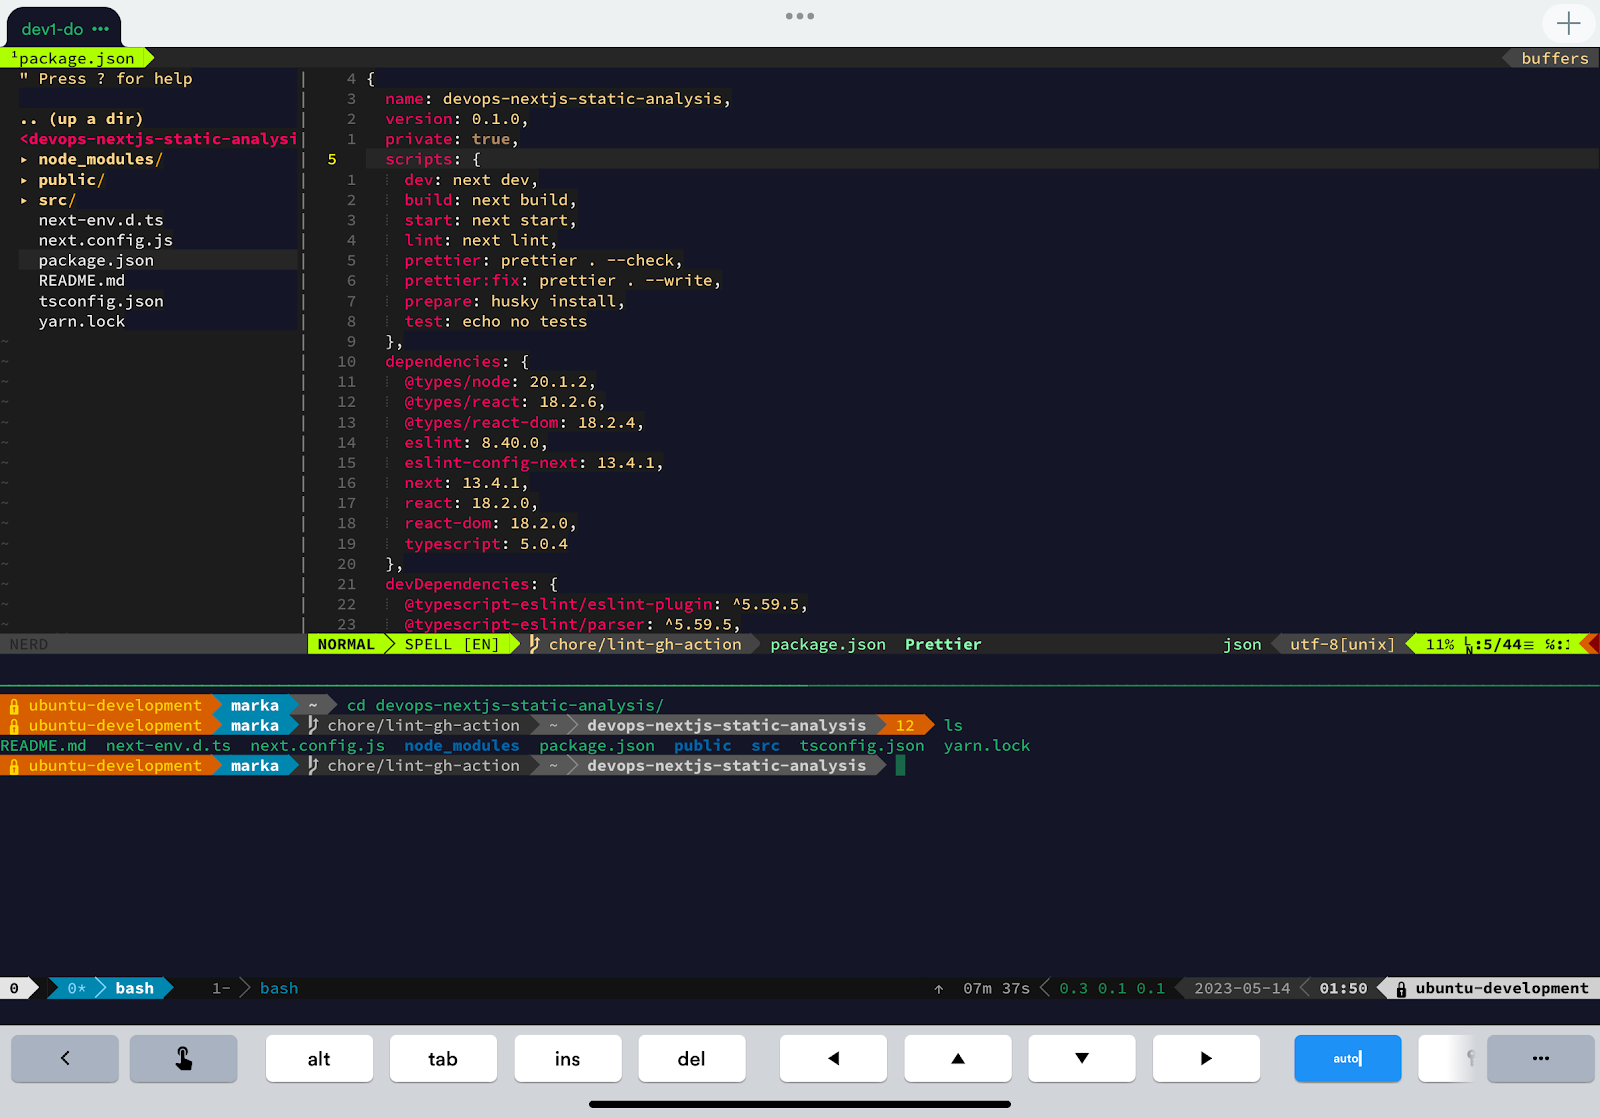Open the more options ellipsis key

coord(1541,1058)
